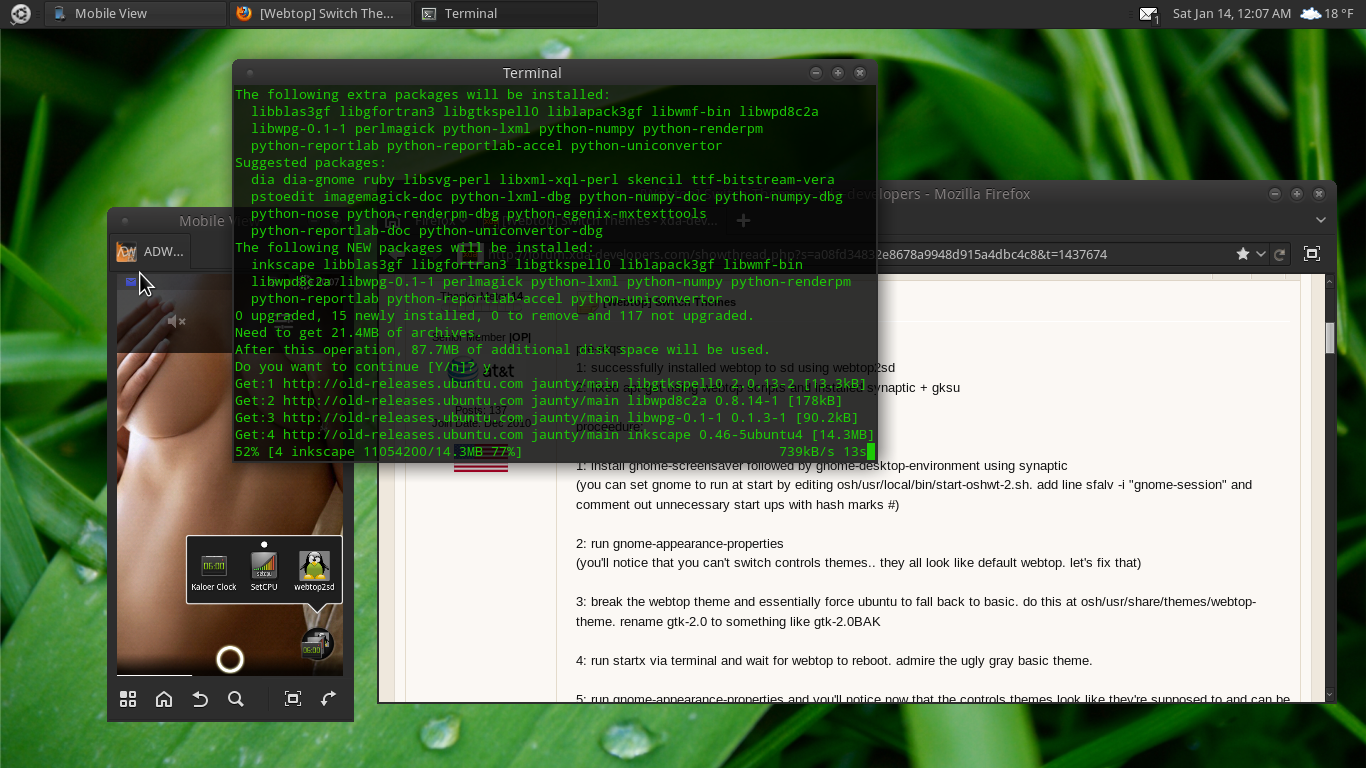The width and height of the screenshot is (1366, 768).
Task: Close the Terminal window
Action: pyautogui.click(x=860, y=73)
